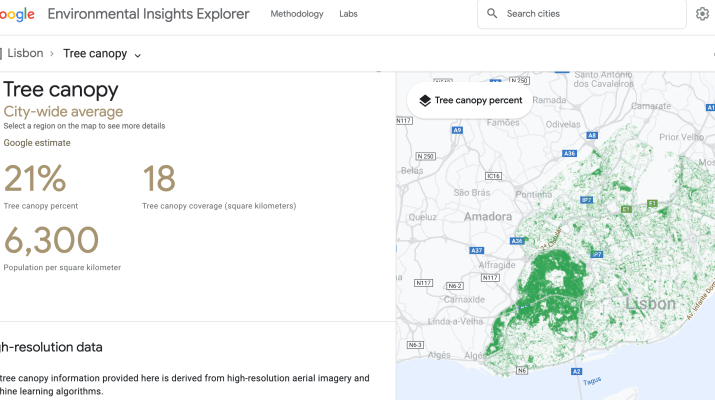The image size is (715, 400).
Task: Click the Amadora label on map
Action: point(488,216)
